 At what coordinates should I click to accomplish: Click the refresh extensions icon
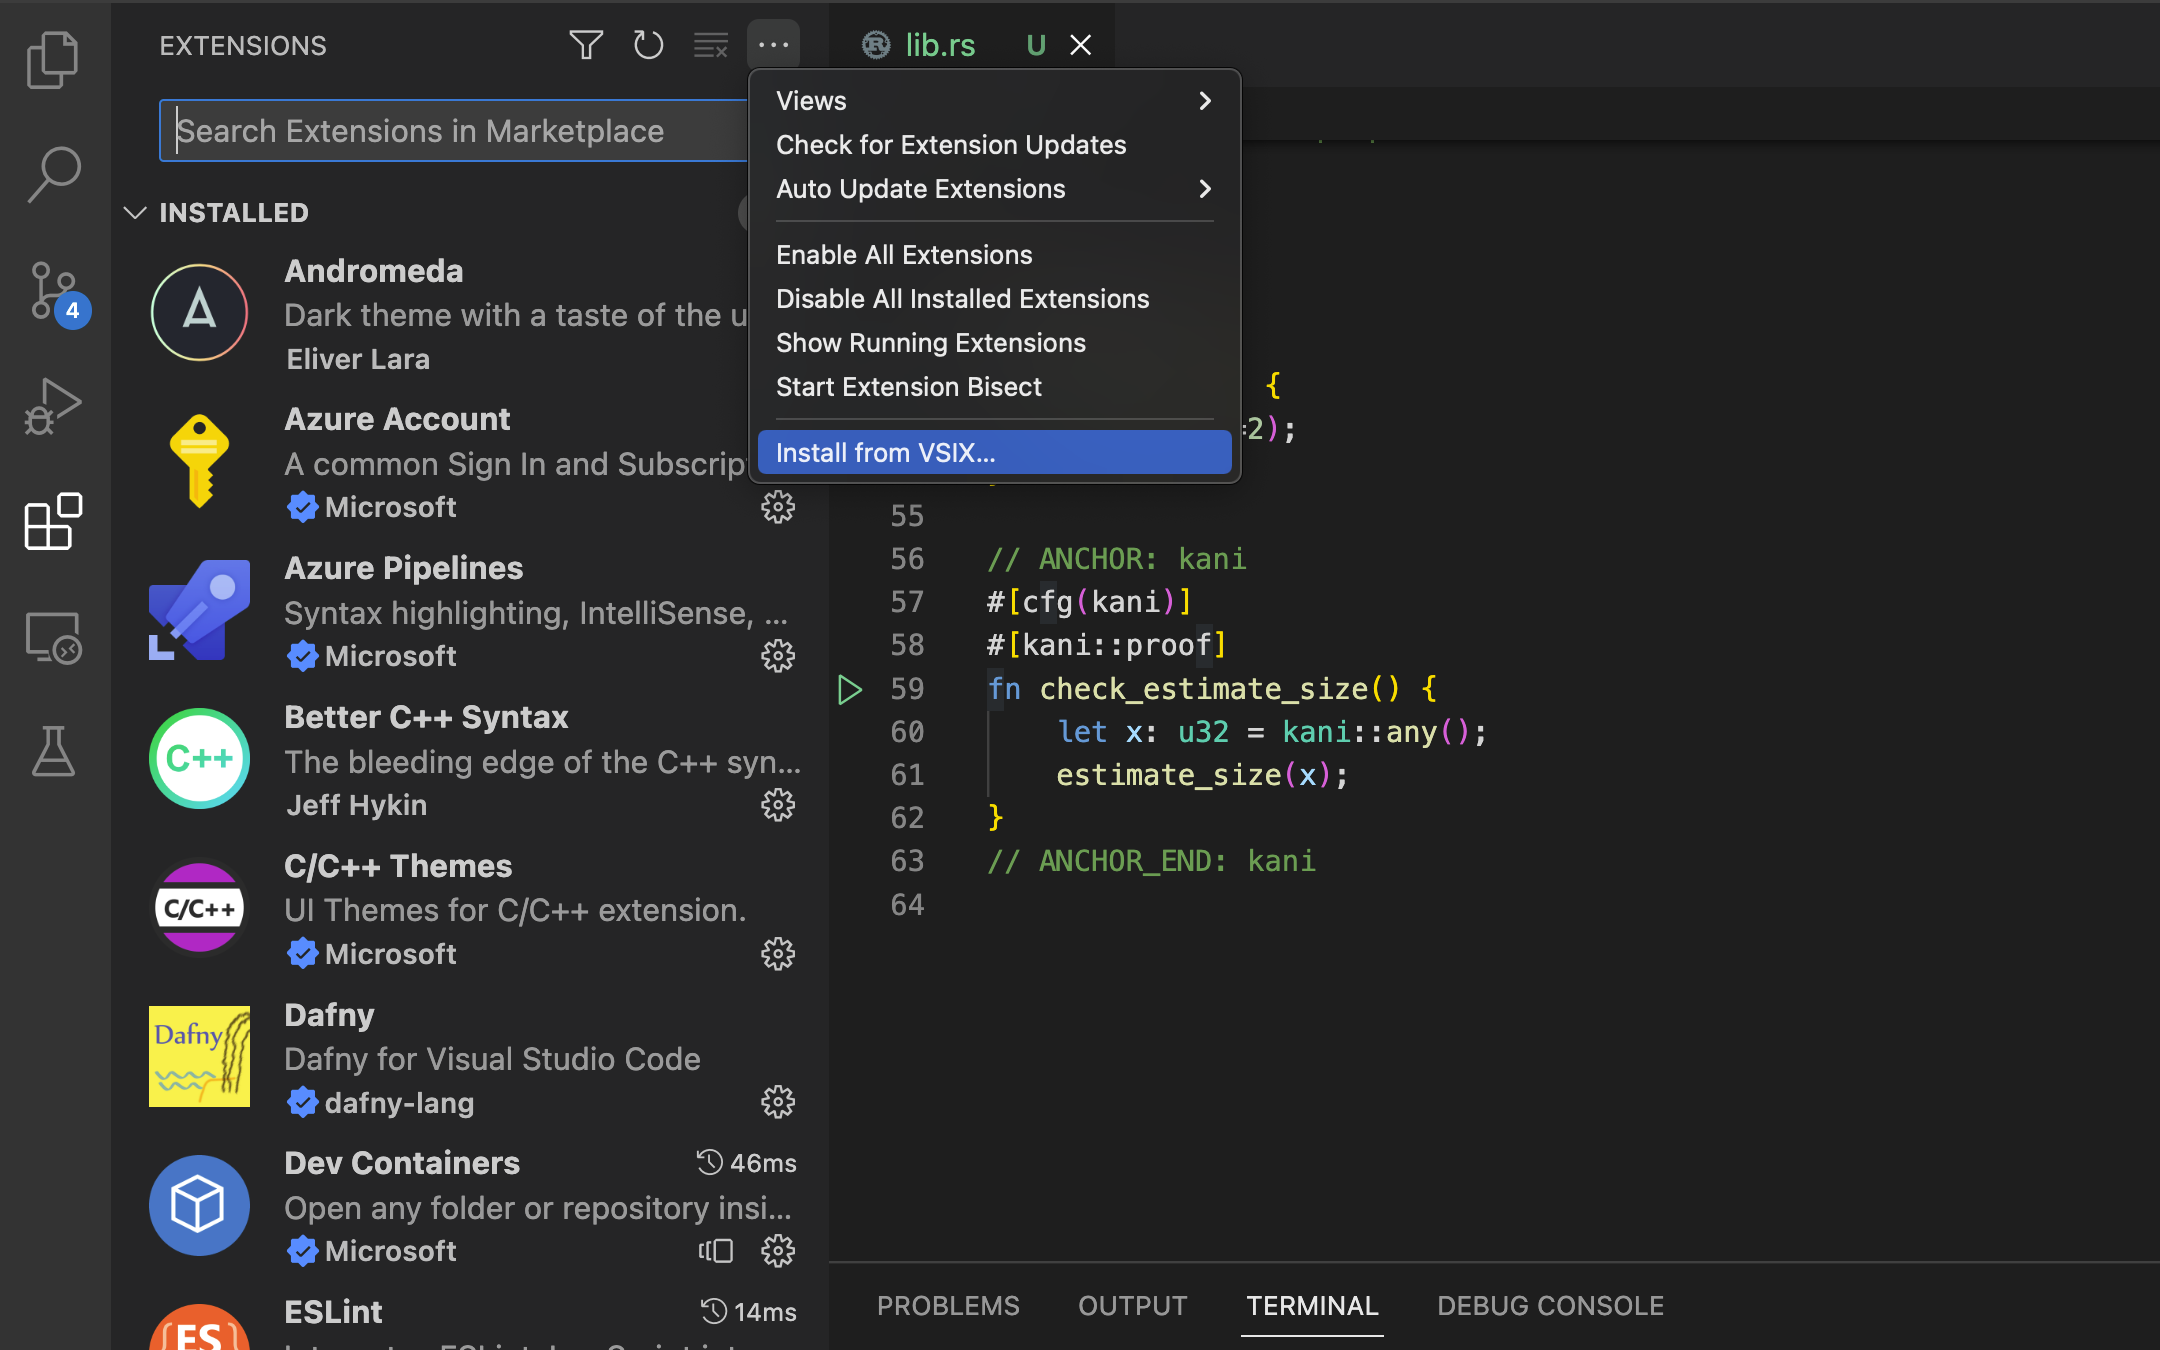coord(648,45)
